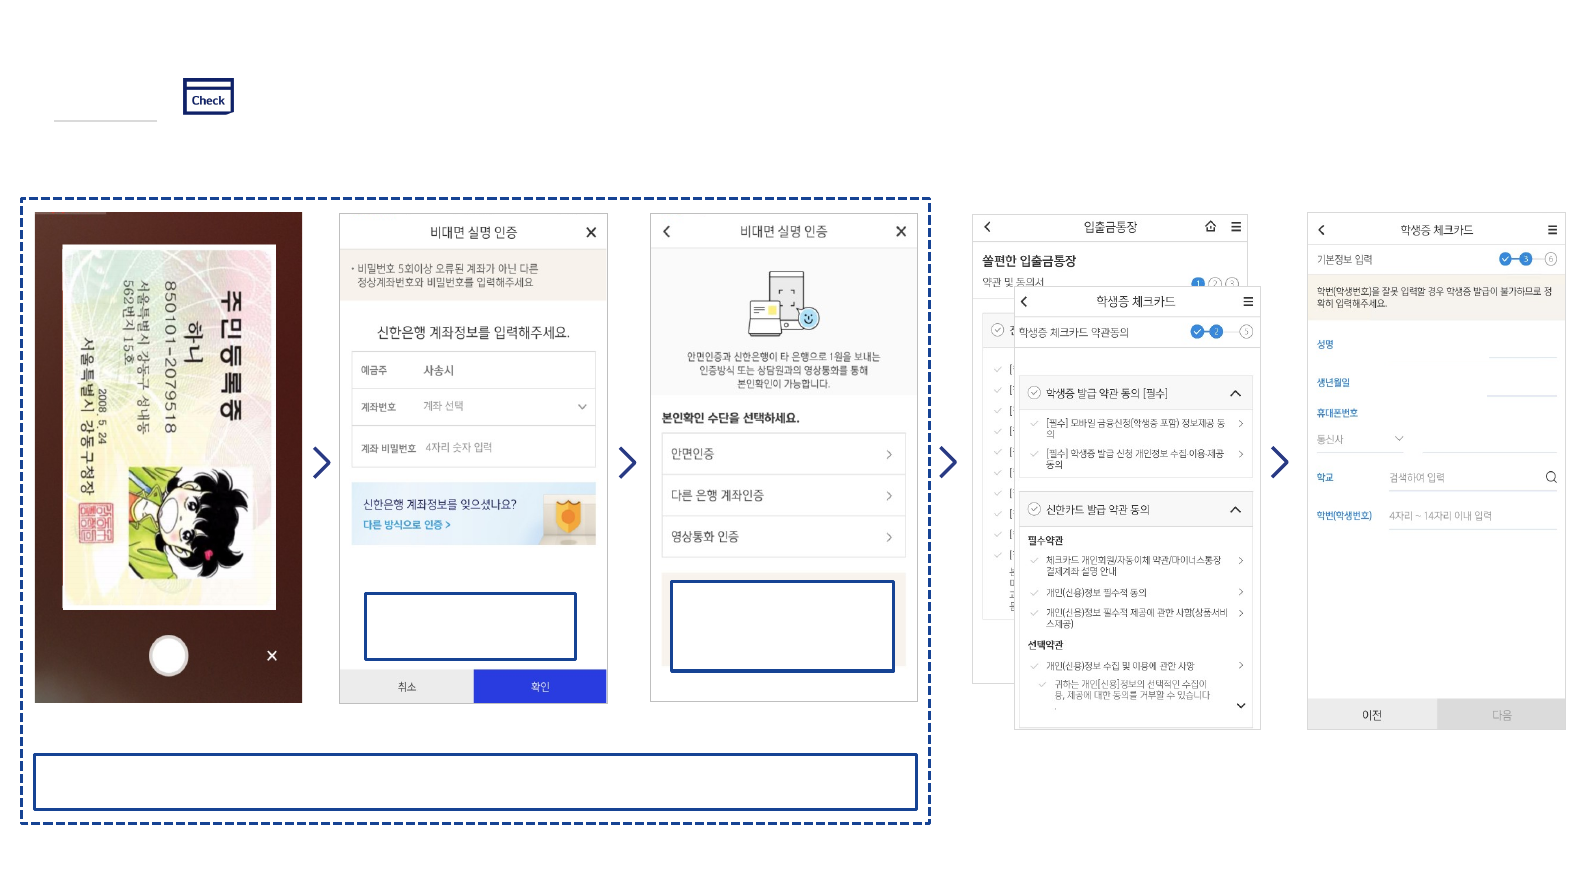Dismiss the ID card camera with X
The image size is (1588, 893).
tap(272, 656)
